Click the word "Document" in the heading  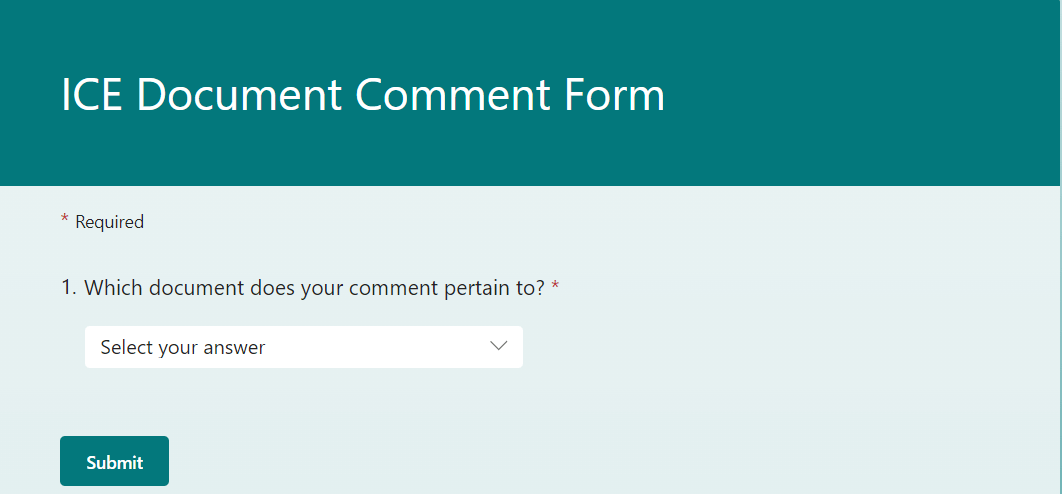click(x=240, y=95)
